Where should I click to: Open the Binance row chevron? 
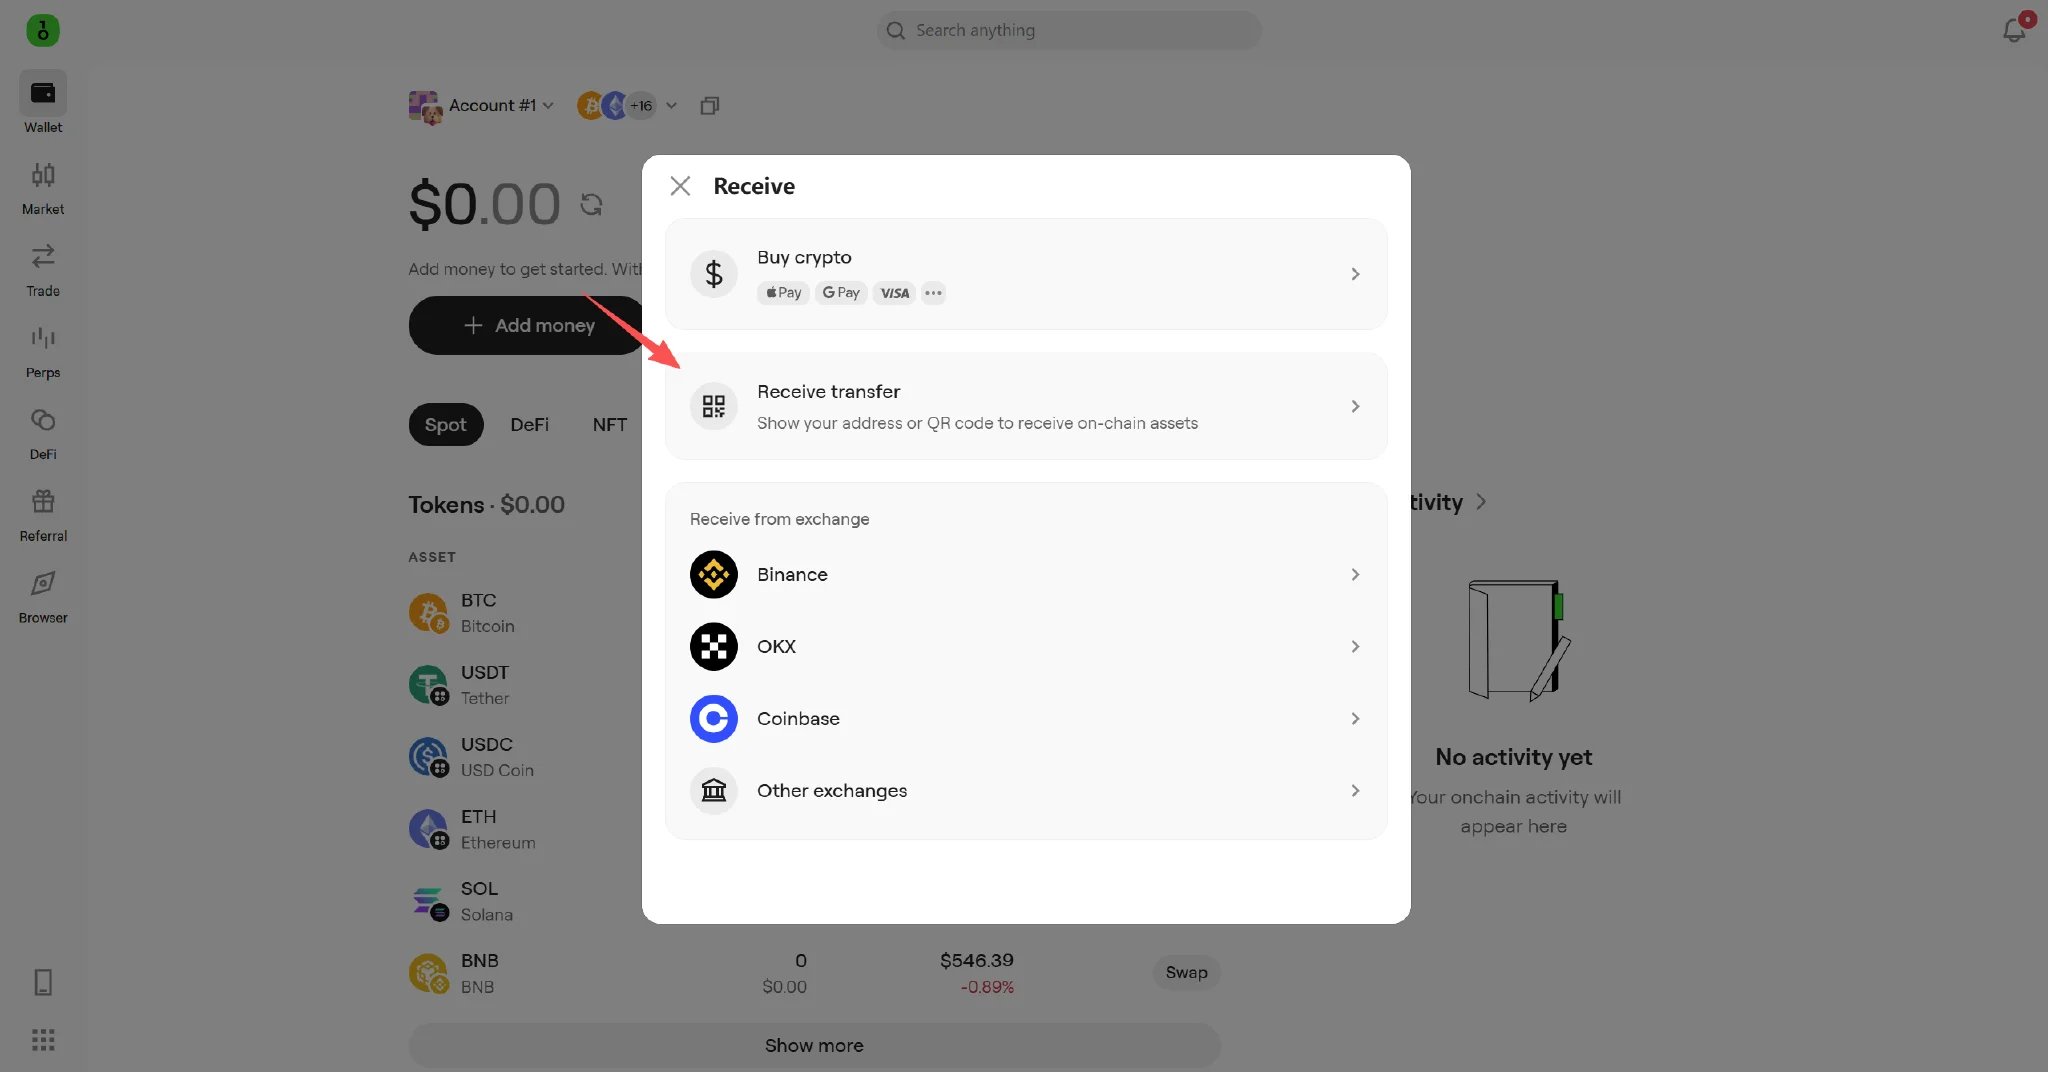coord(1355,575)
